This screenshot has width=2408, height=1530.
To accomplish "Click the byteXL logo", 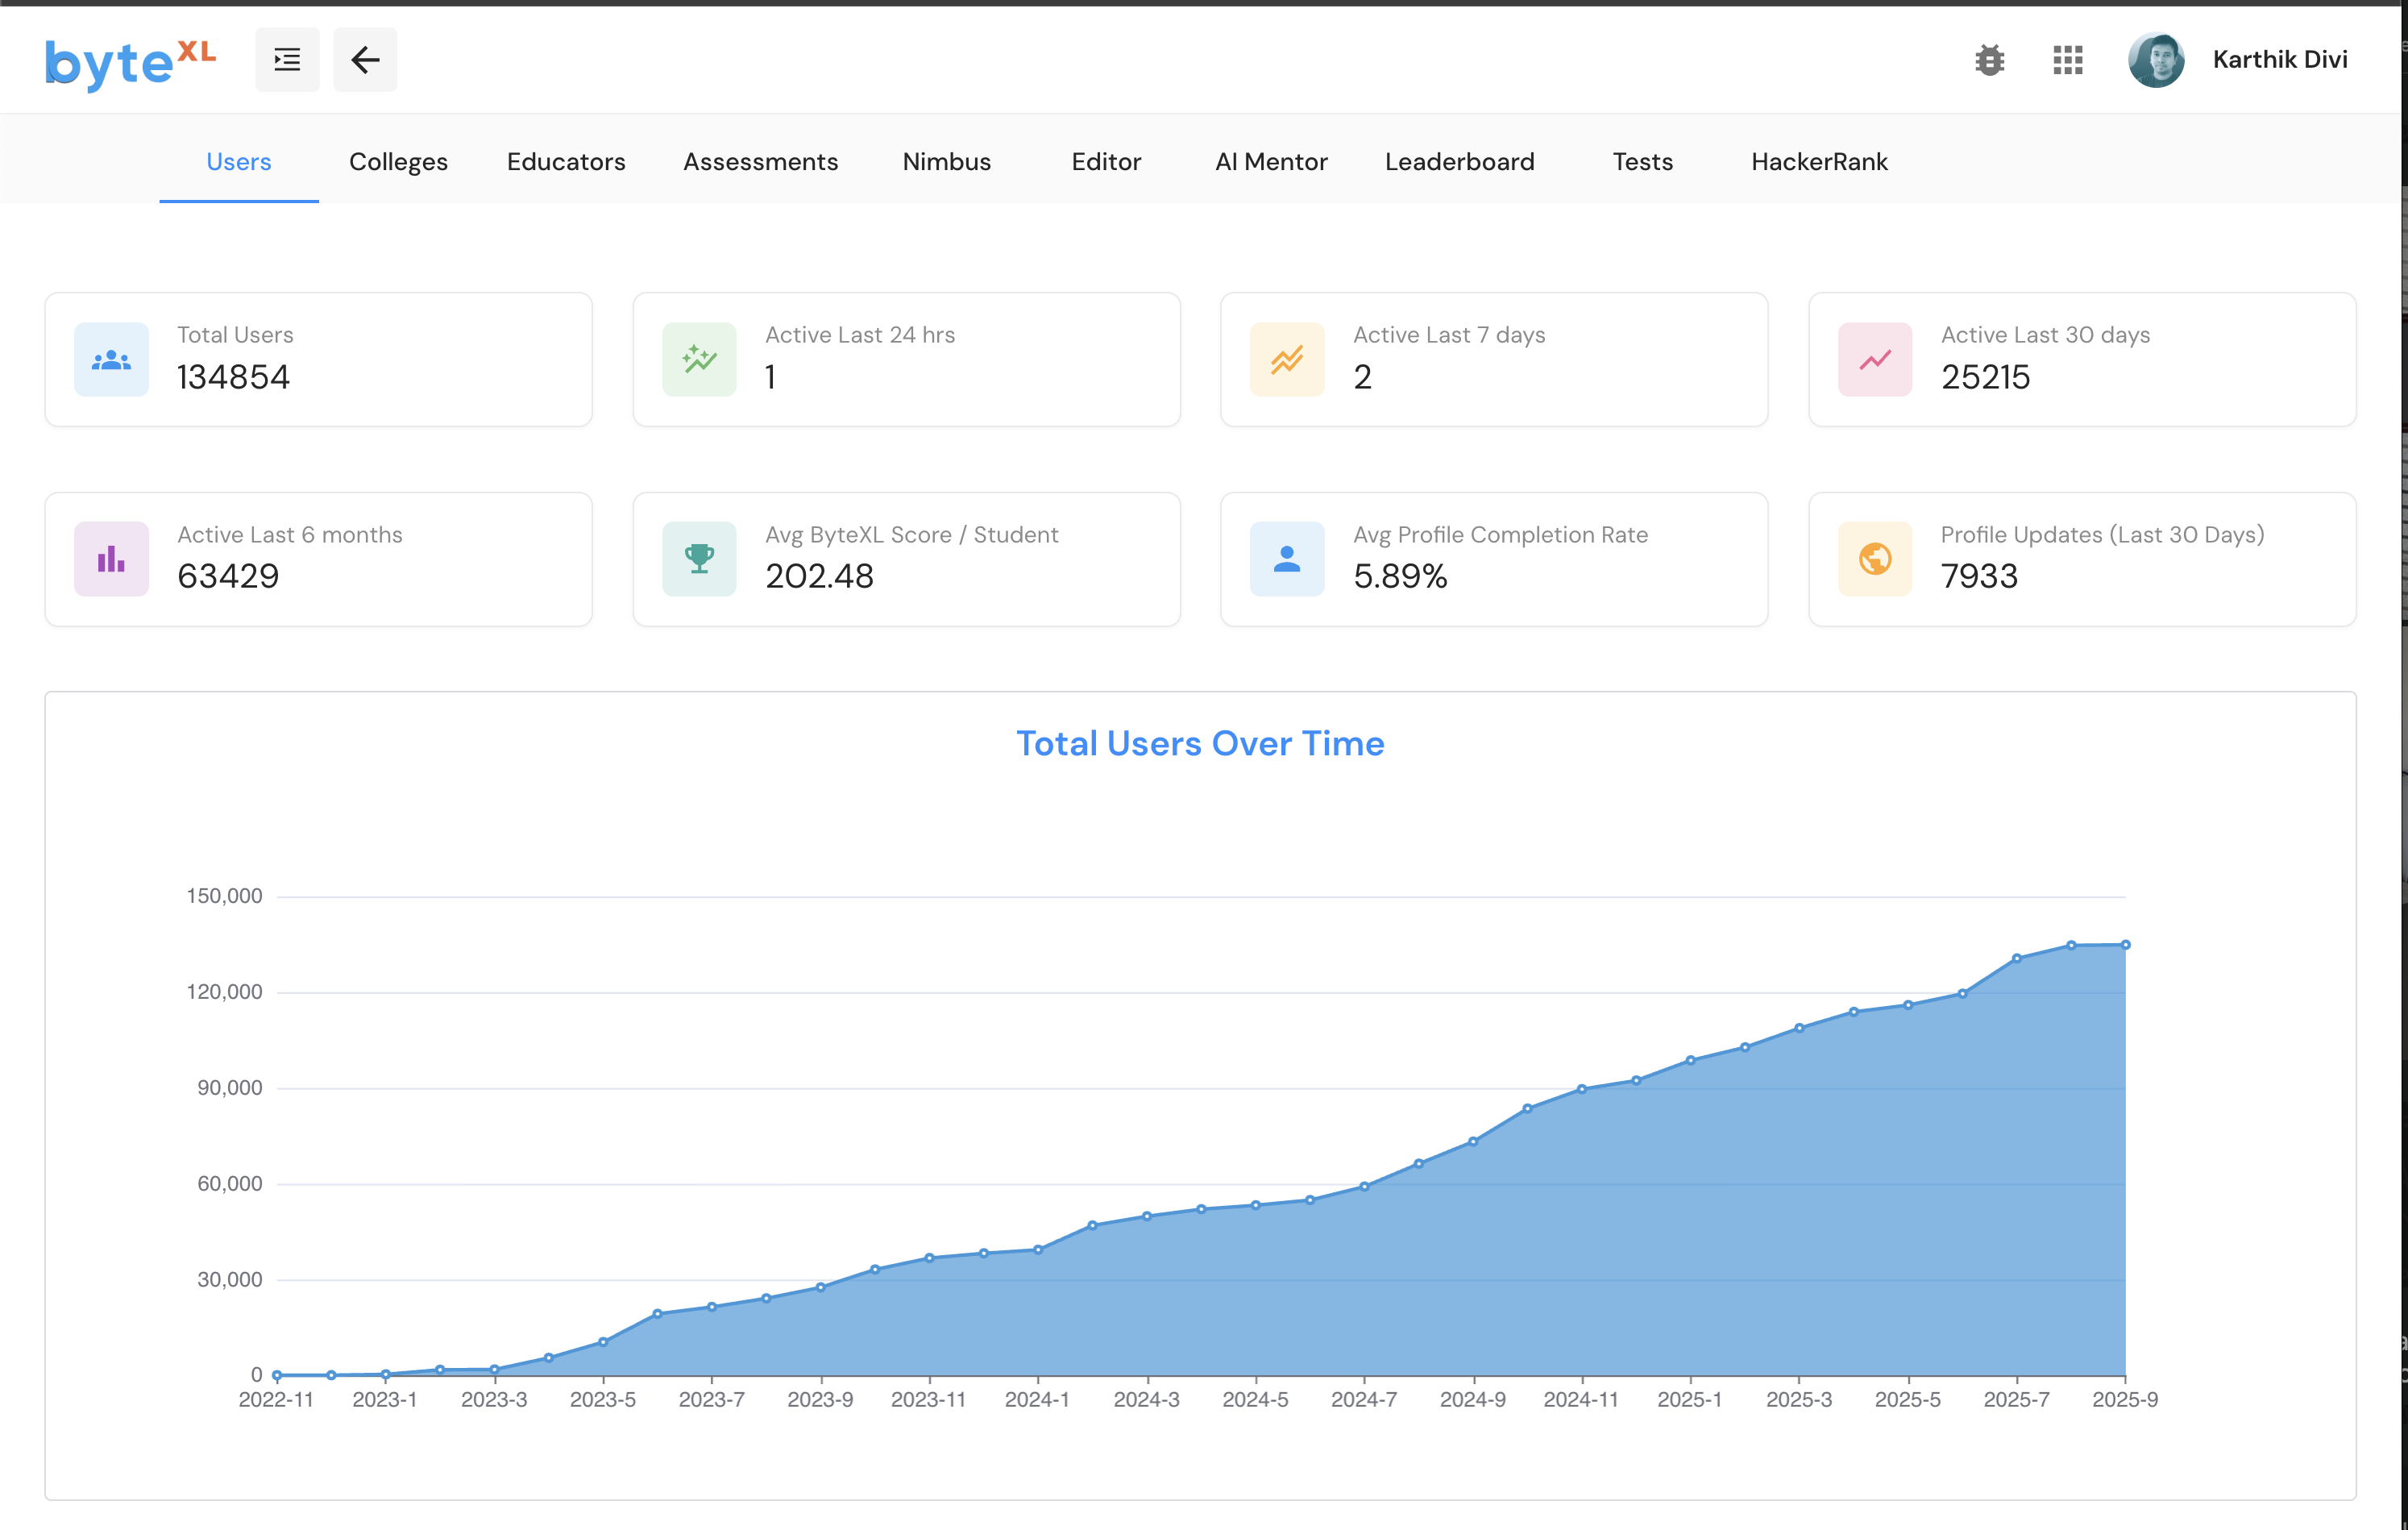I will pyautogui.click(x=130, y=62).
